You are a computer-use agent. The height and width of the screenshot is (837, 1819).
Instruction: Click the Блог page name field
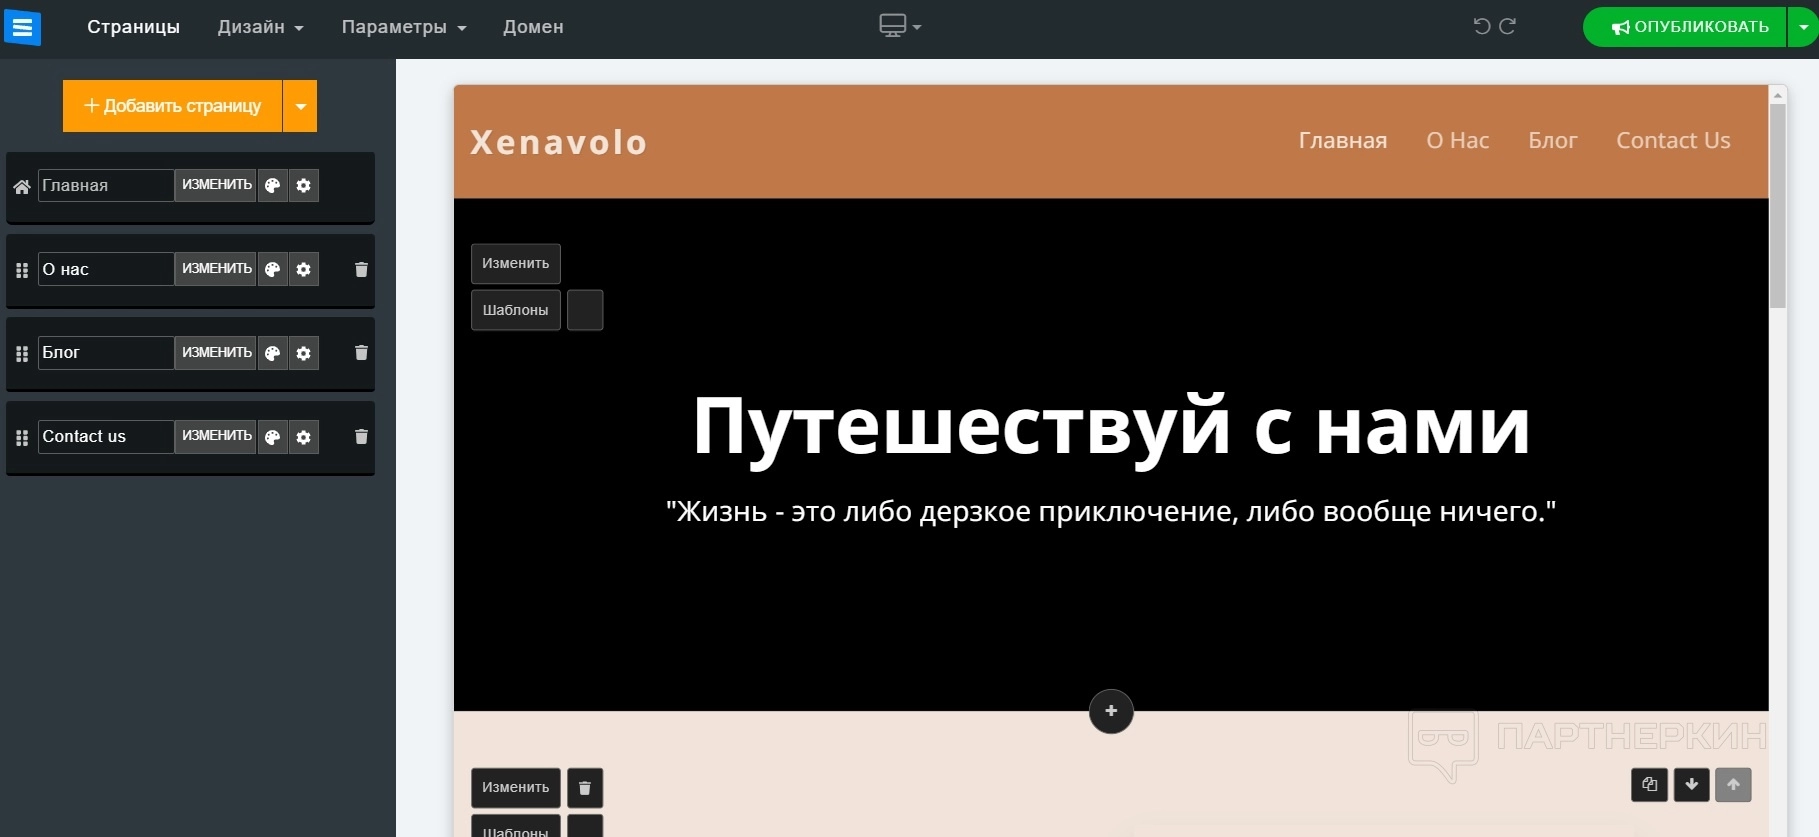coord(105,353)
